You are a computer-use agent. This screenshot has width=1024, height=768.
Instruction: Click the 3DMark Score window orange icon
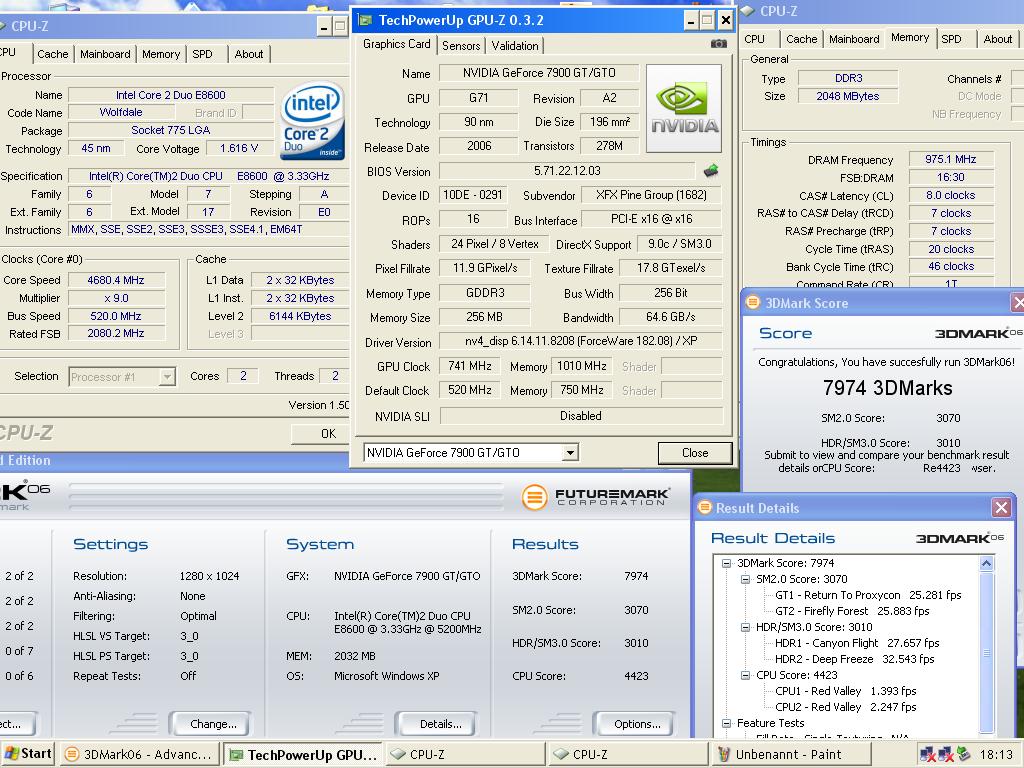[753, 302]
